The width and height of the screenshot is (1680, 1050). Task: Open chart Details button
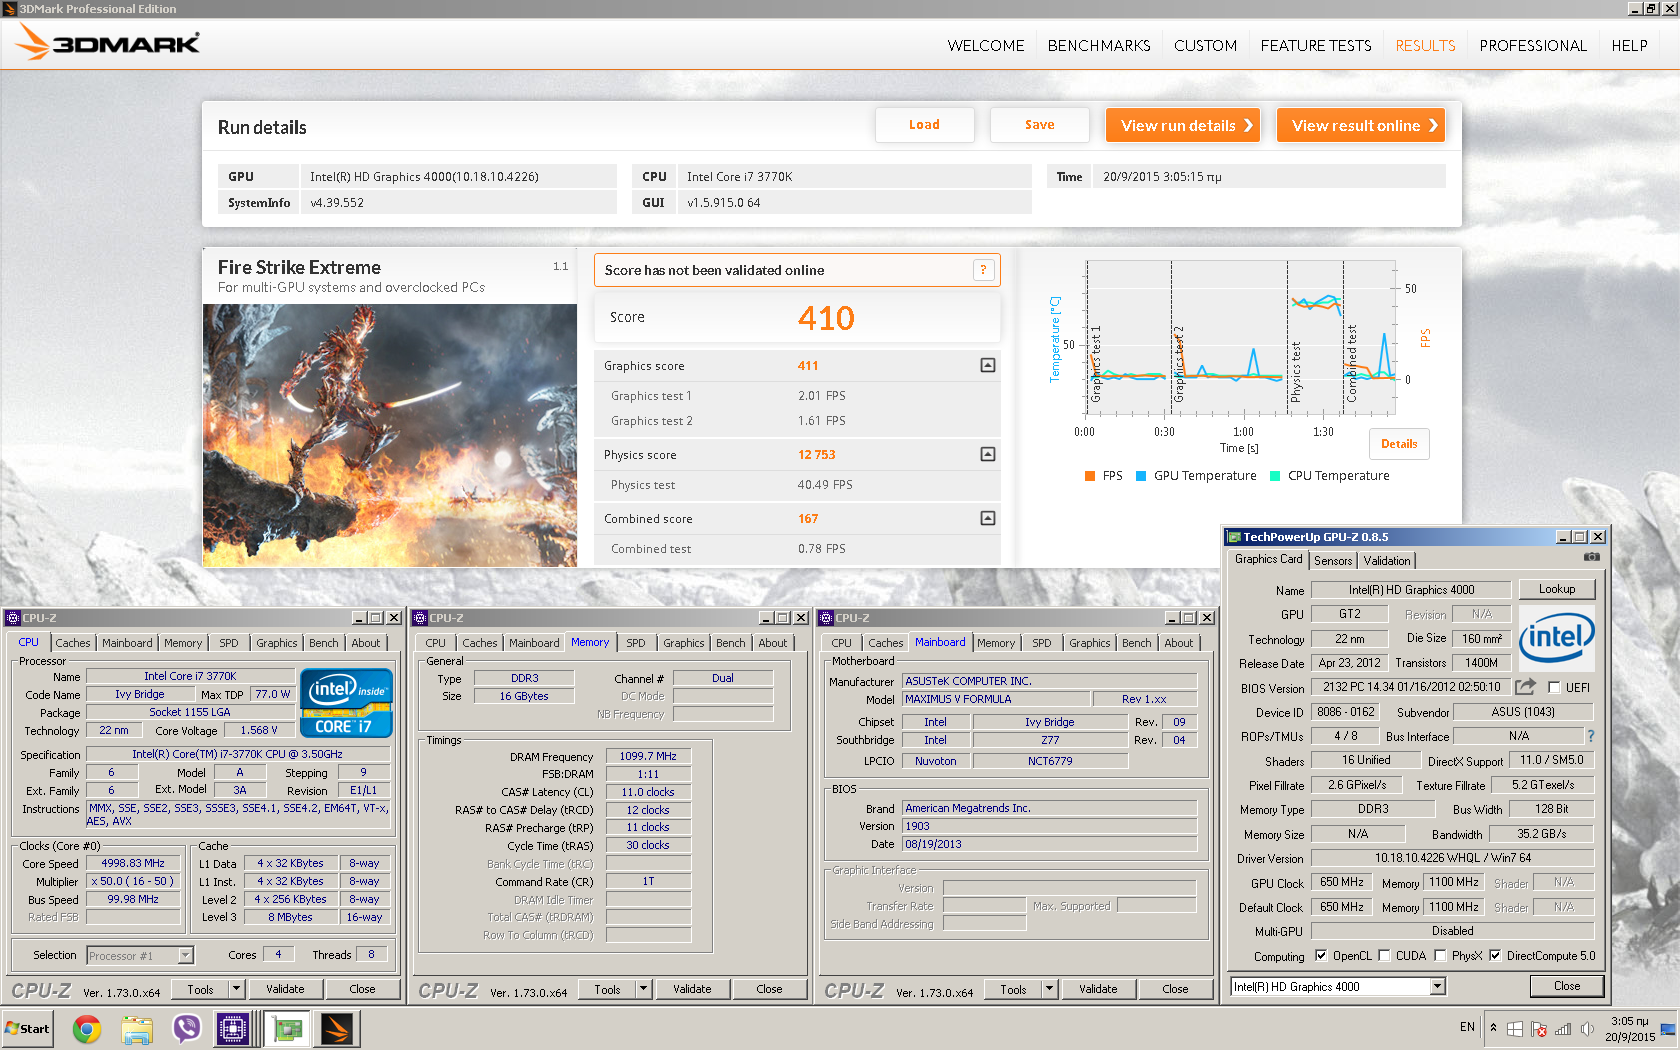pyautogui.click(x=1399, y=444)
